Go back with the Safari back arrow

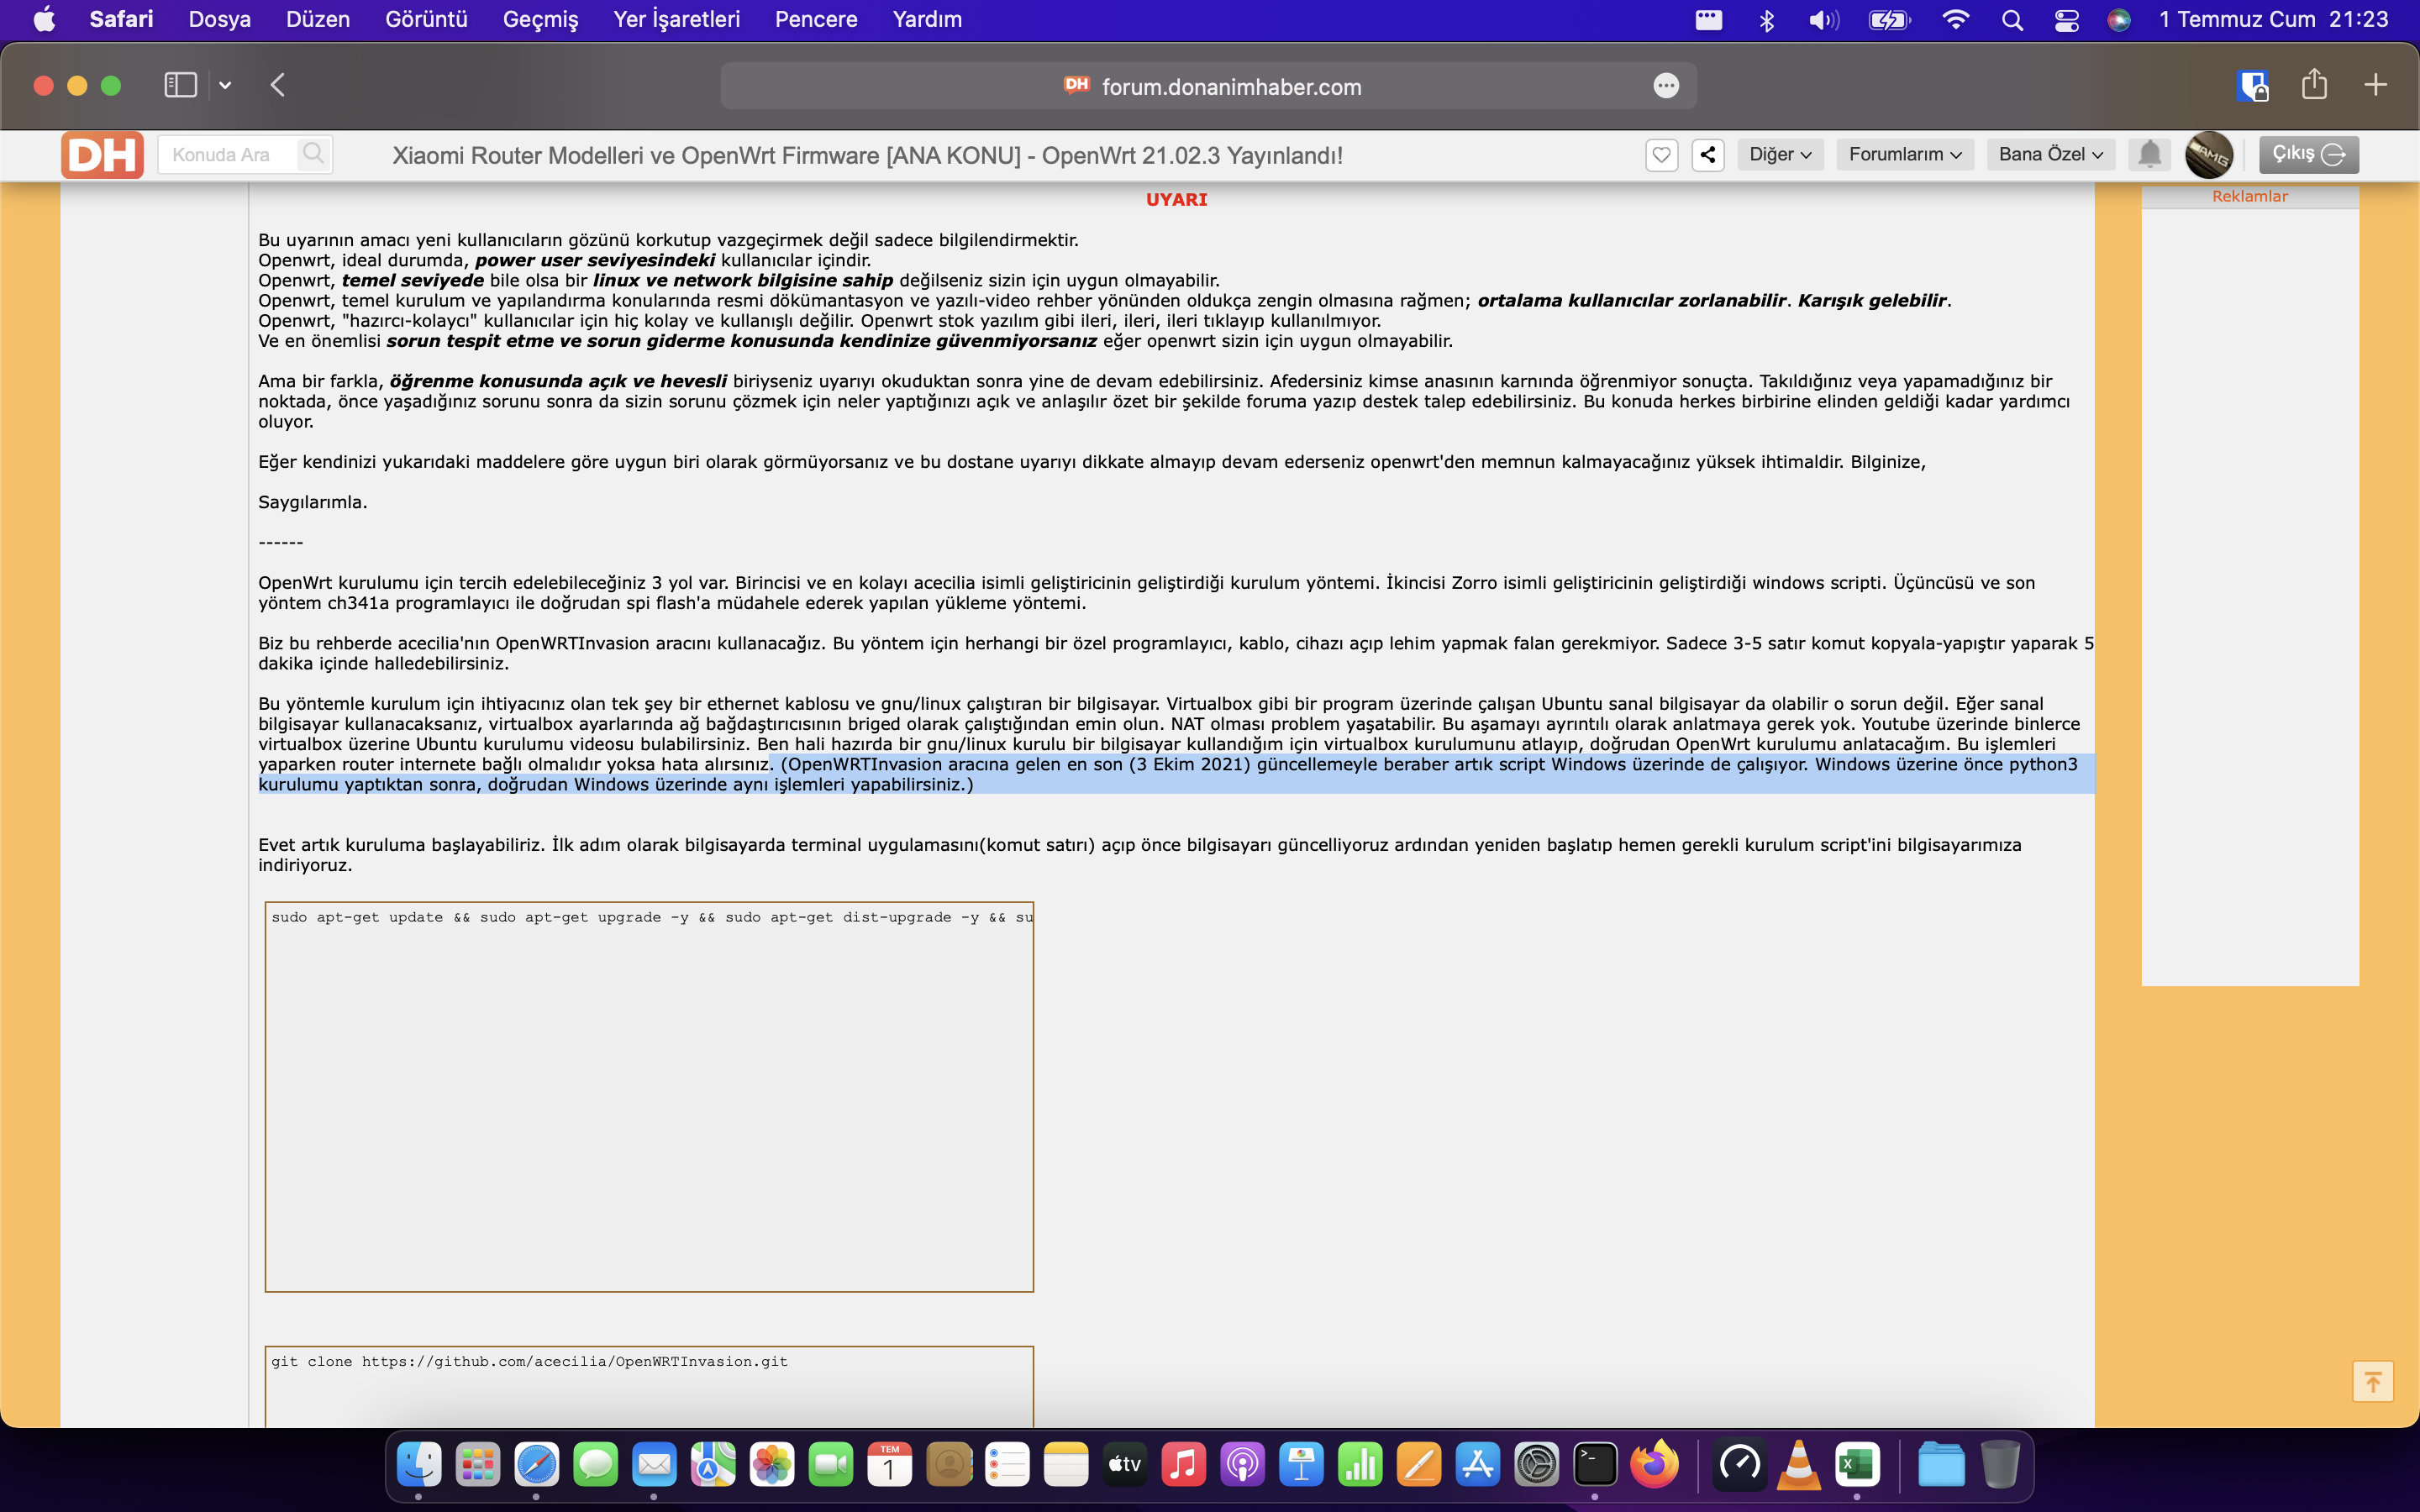coord(278,85)
